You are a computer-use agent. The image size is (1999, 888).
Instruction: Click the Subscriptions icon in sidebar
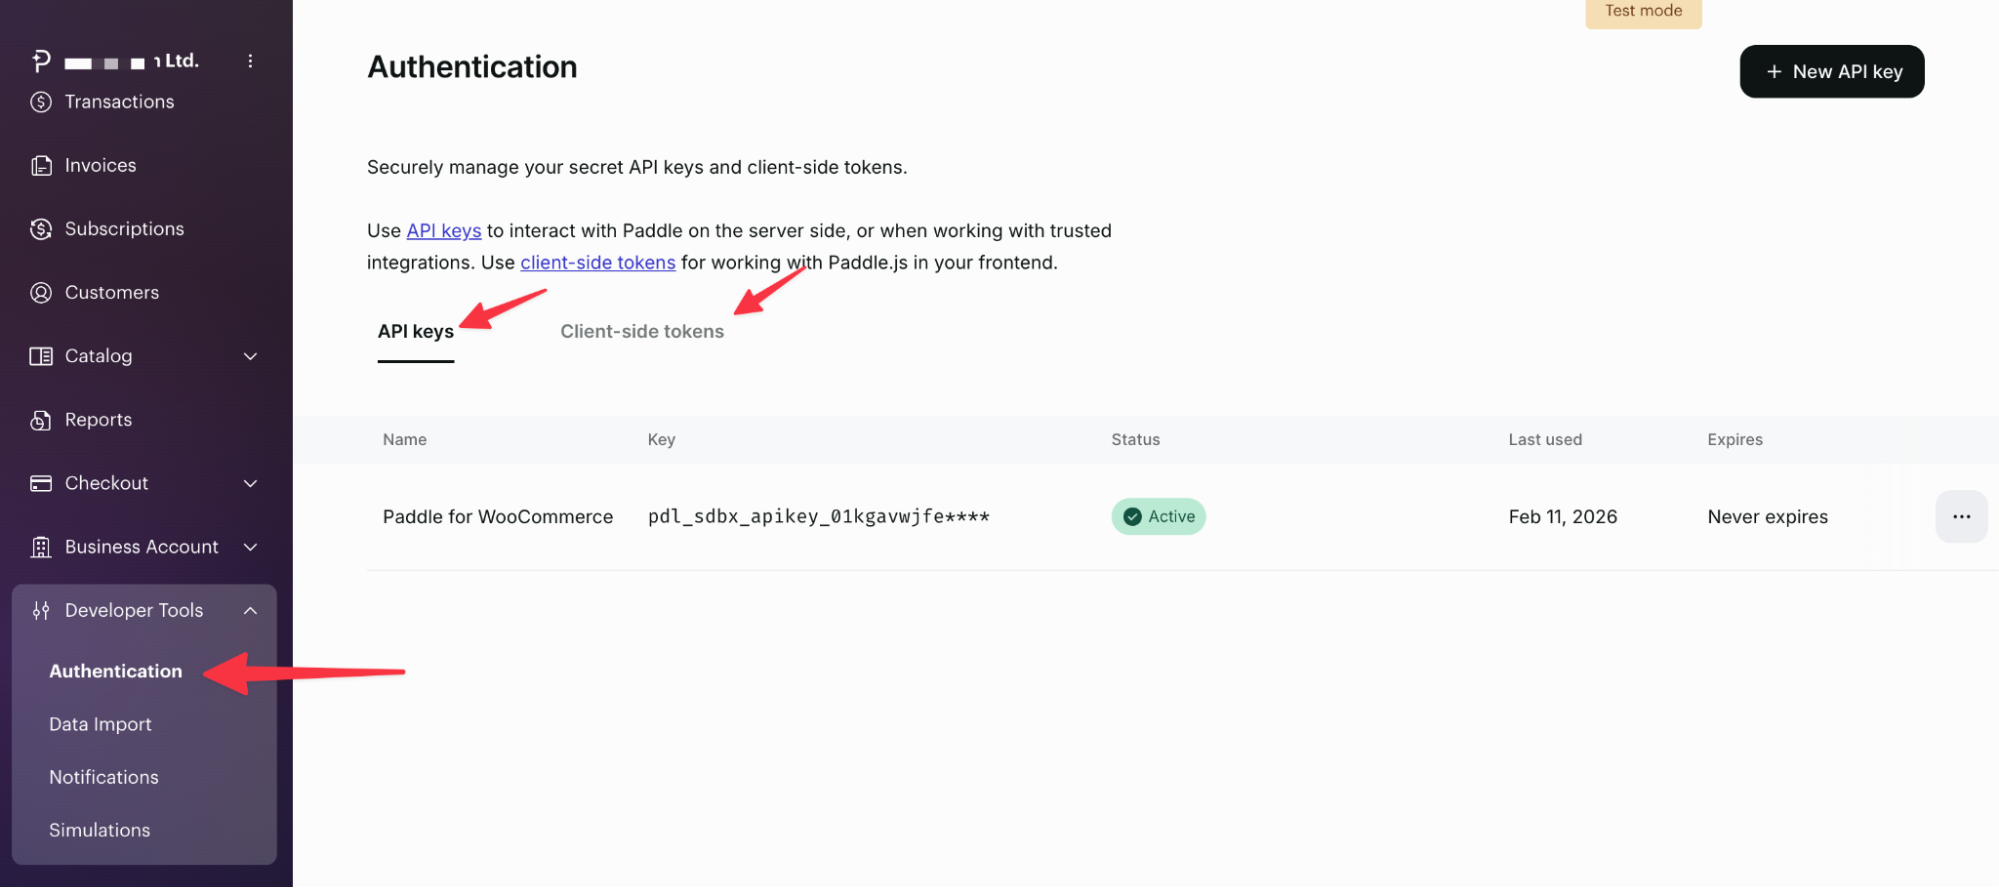pyautogui.click(x=41, y=229)
